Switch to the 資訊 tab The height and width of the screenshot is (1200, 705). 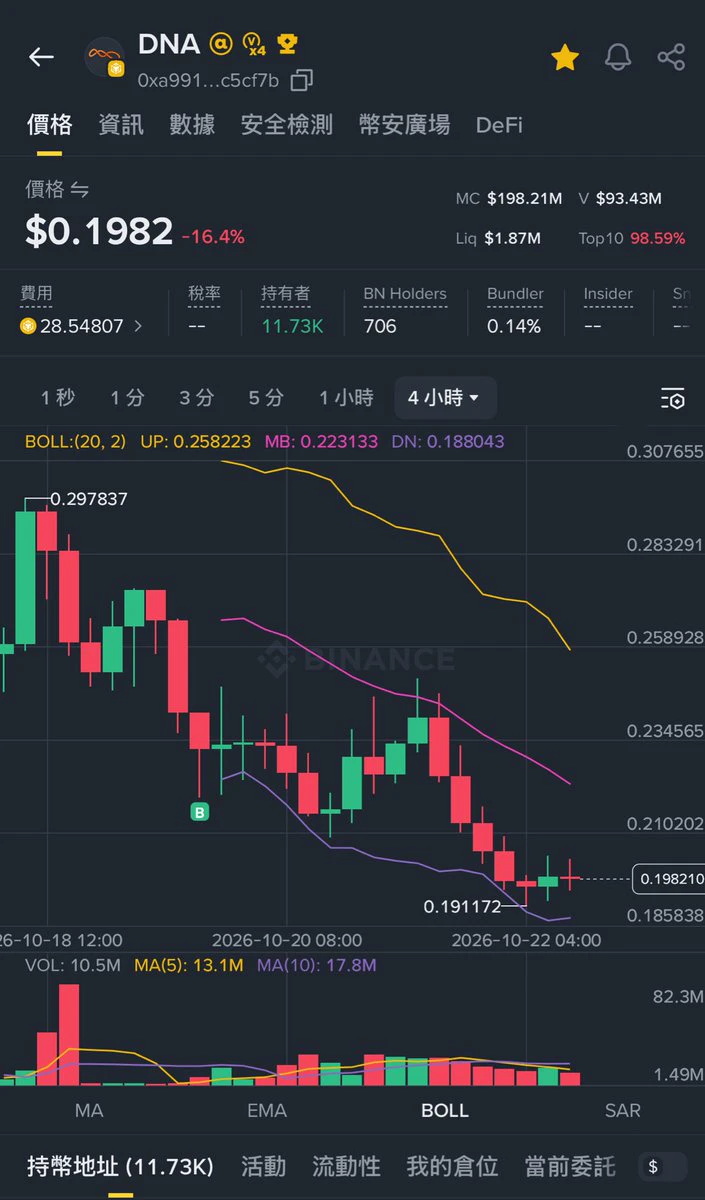click(121, 125)
